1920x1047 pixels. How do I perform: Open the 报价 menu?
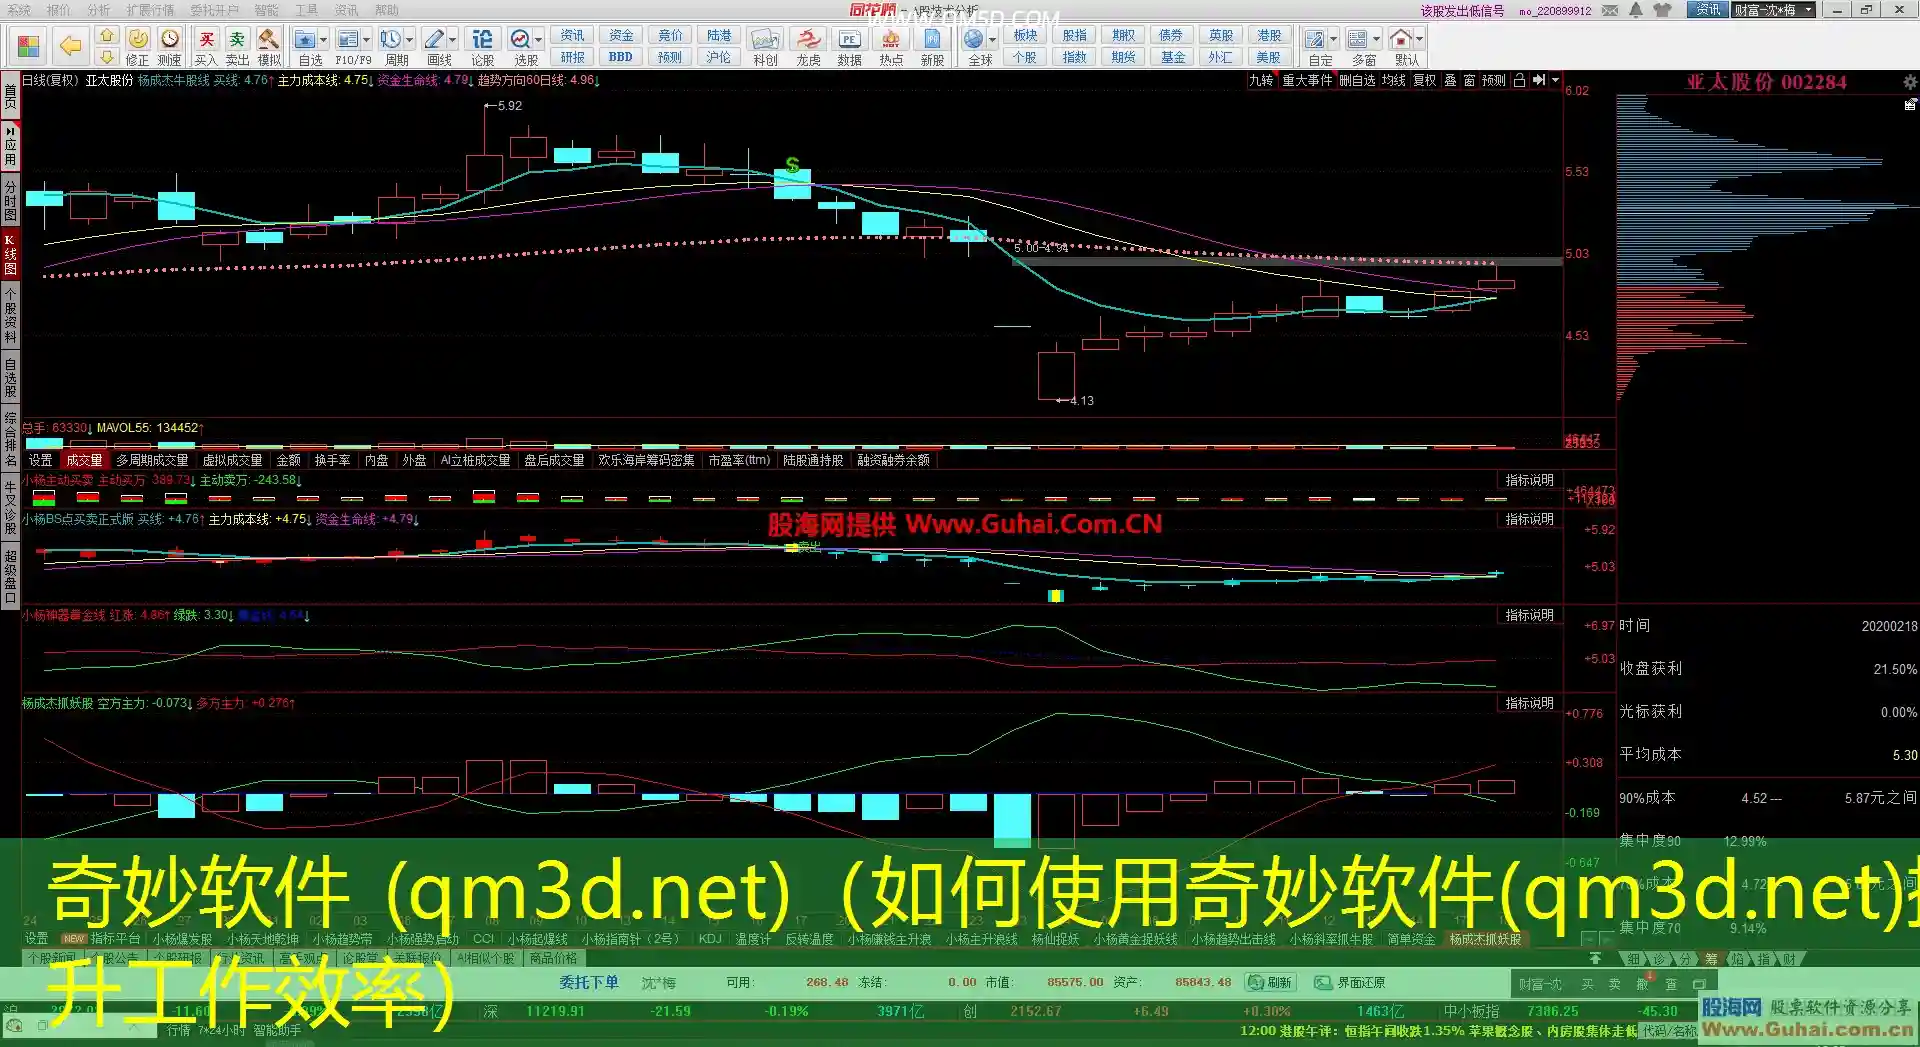tap(58, 10)
